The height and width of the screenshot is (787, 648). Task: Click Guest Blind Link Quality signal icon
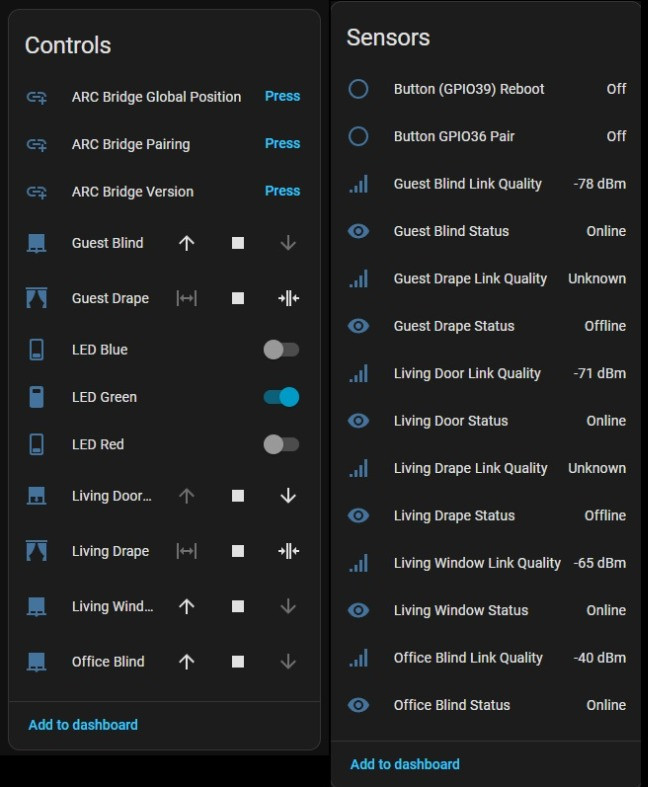(x=358, y=184)
